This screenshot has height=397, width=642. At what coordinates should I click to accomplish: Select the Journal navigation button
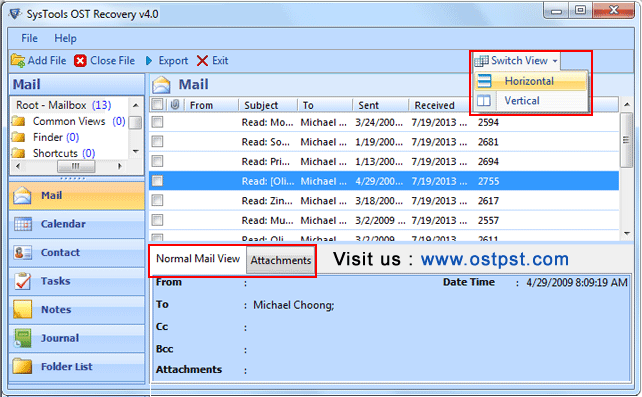point(77,338)
